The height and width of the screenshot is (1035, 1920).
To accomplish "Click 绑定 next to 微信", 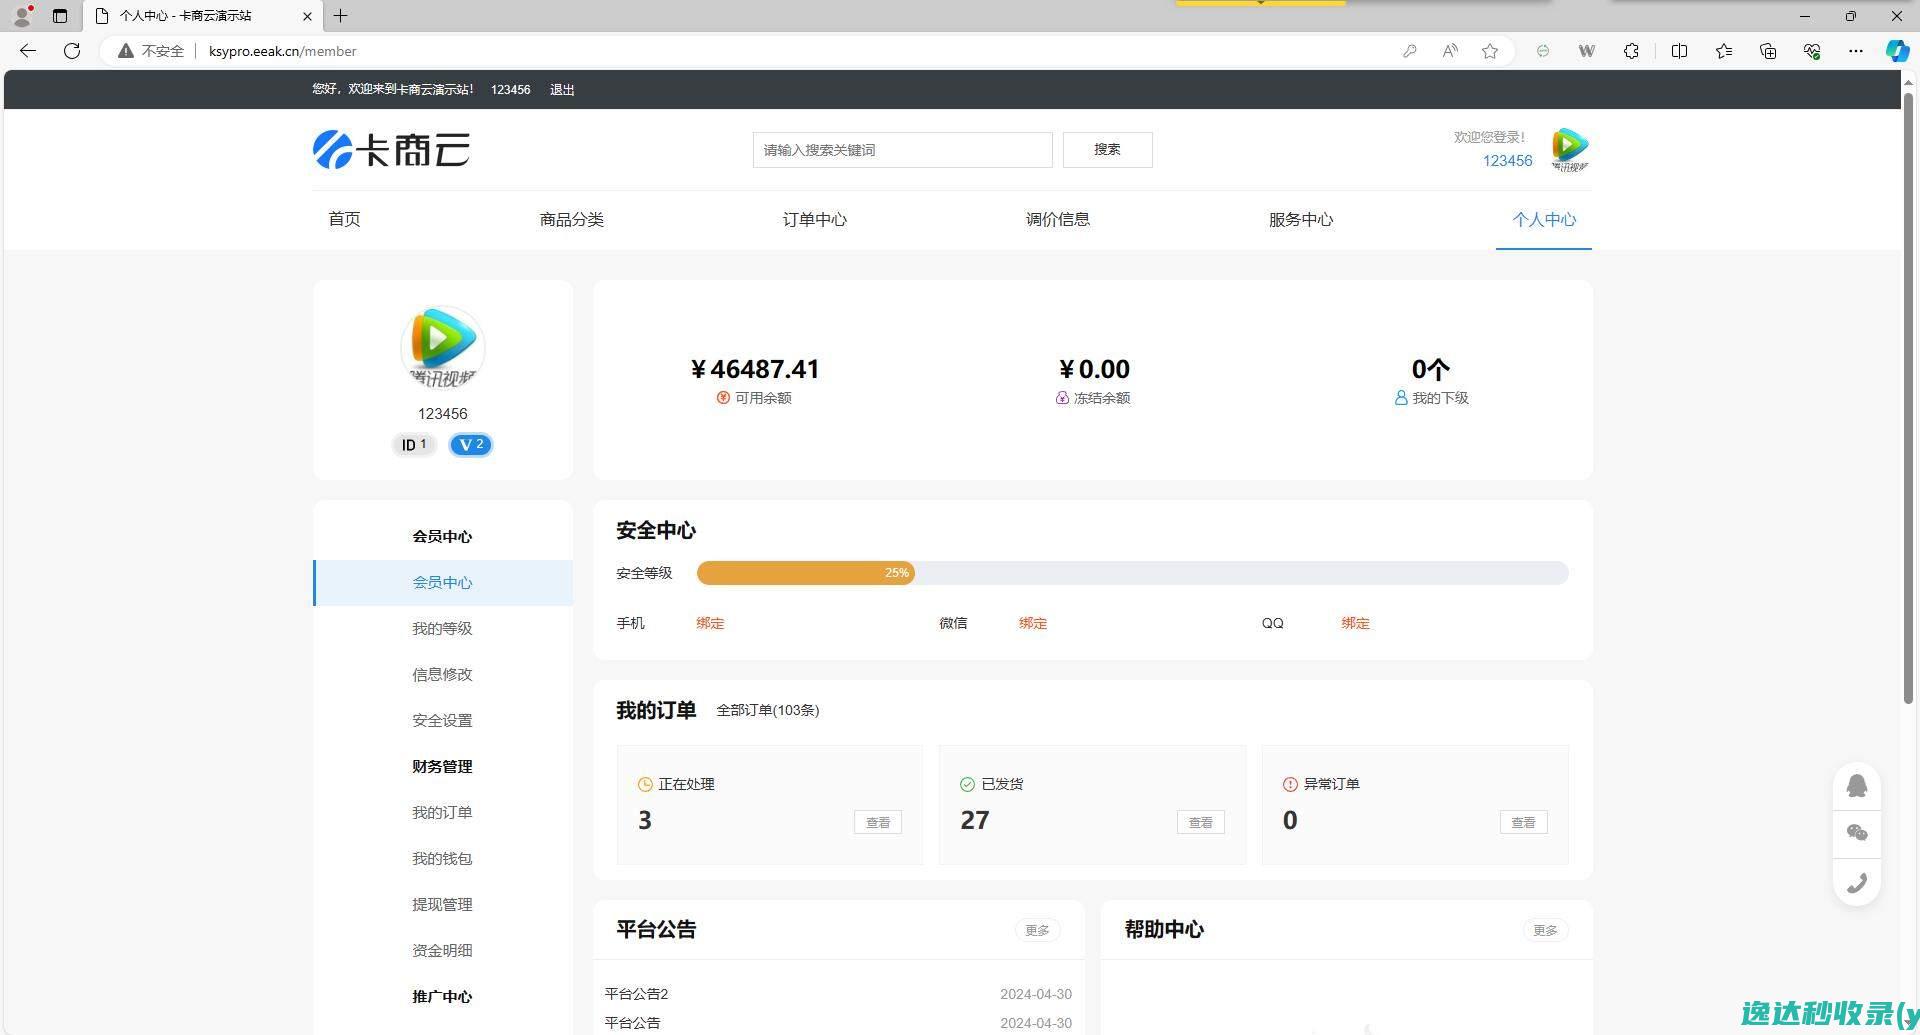I will coord(1033,623).
